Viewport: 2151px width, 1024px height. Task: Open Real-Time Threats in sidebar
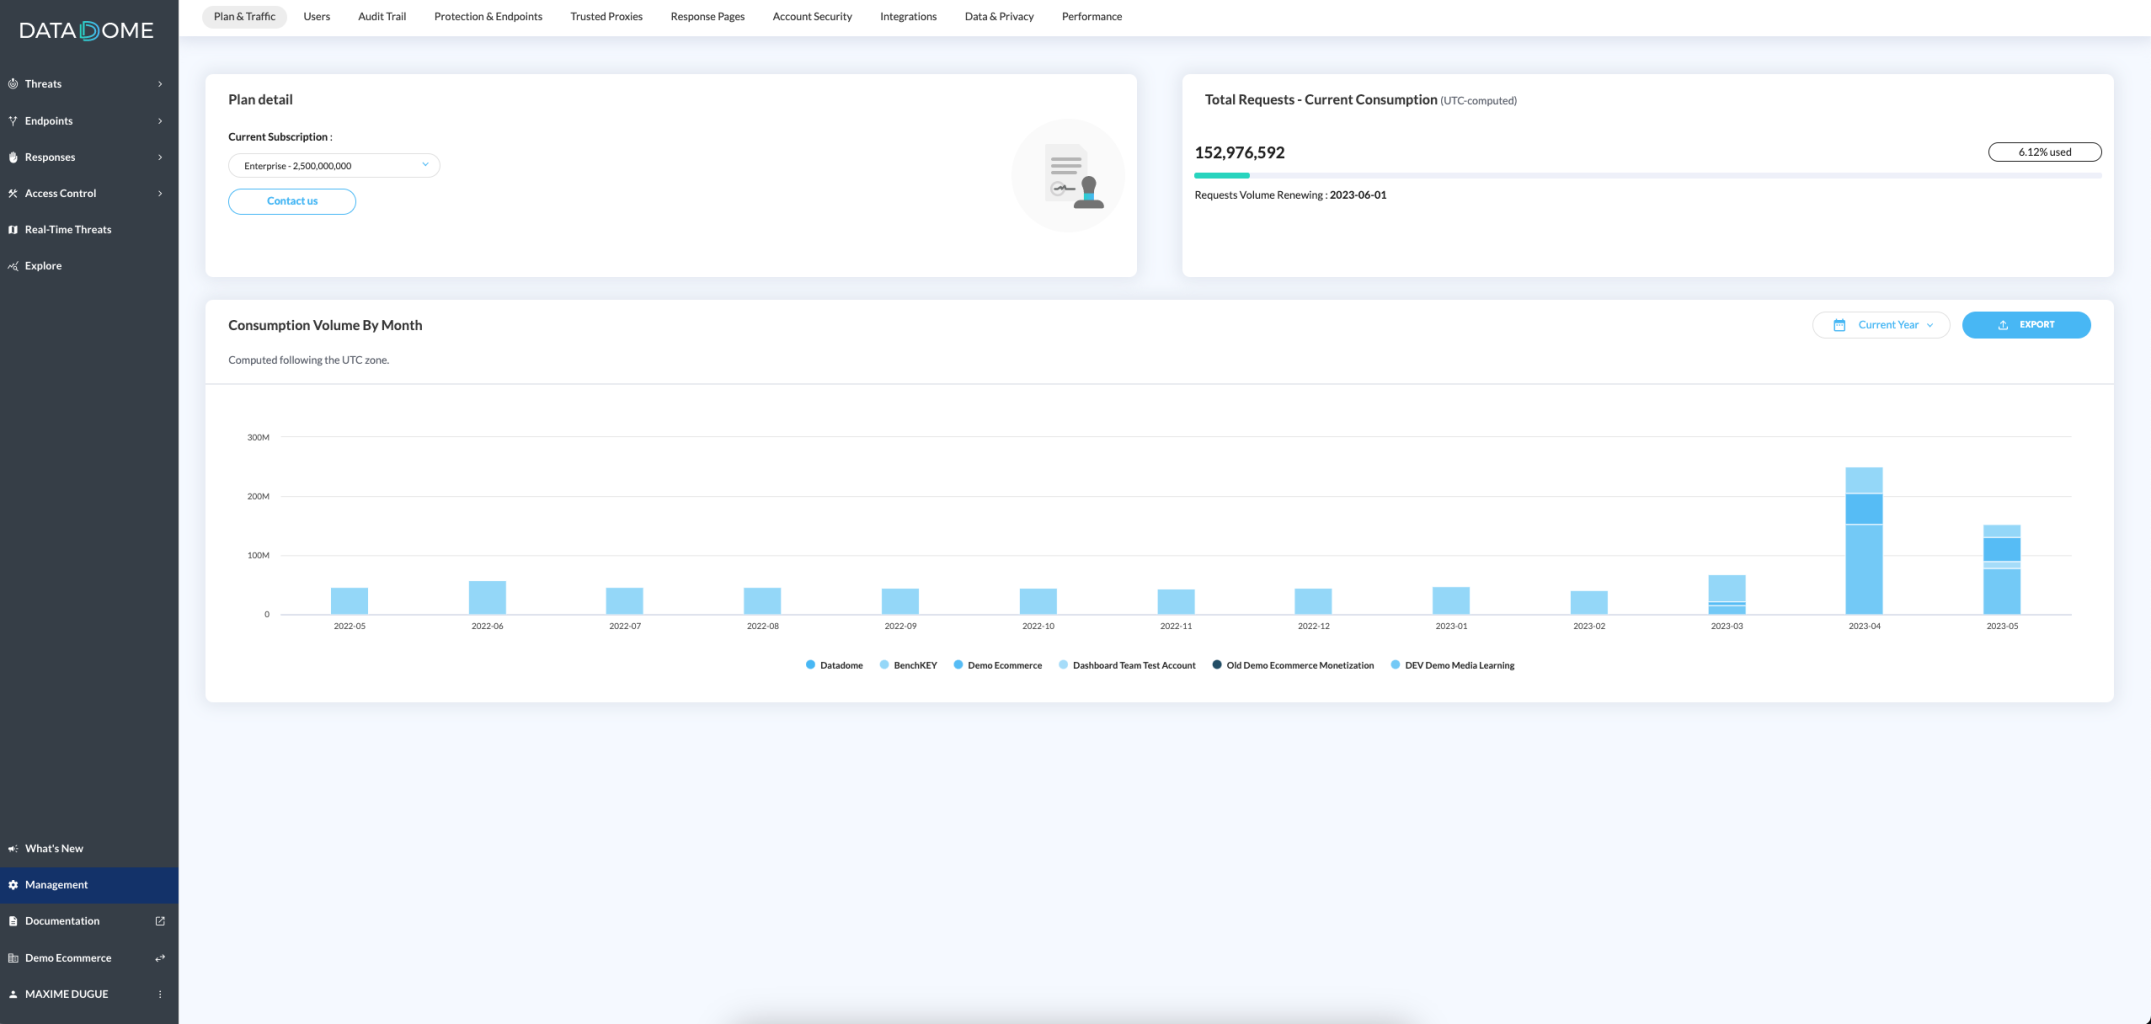click(x=89, y=229)
